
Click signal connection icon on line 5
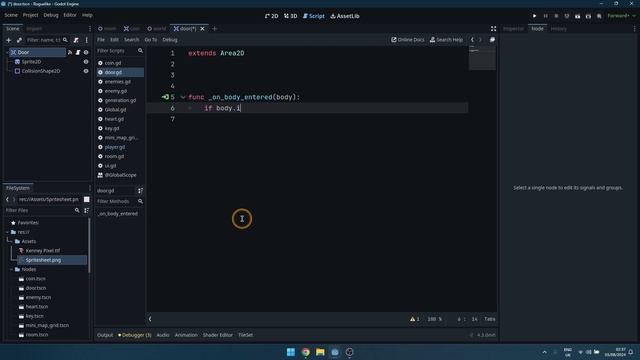point(165,97)
